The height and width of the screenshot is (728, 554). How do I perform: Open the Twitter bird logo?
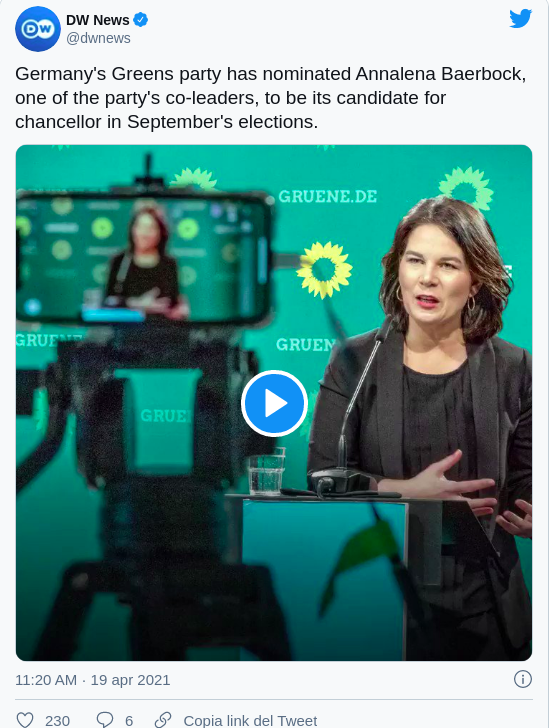tap(521, 19)
